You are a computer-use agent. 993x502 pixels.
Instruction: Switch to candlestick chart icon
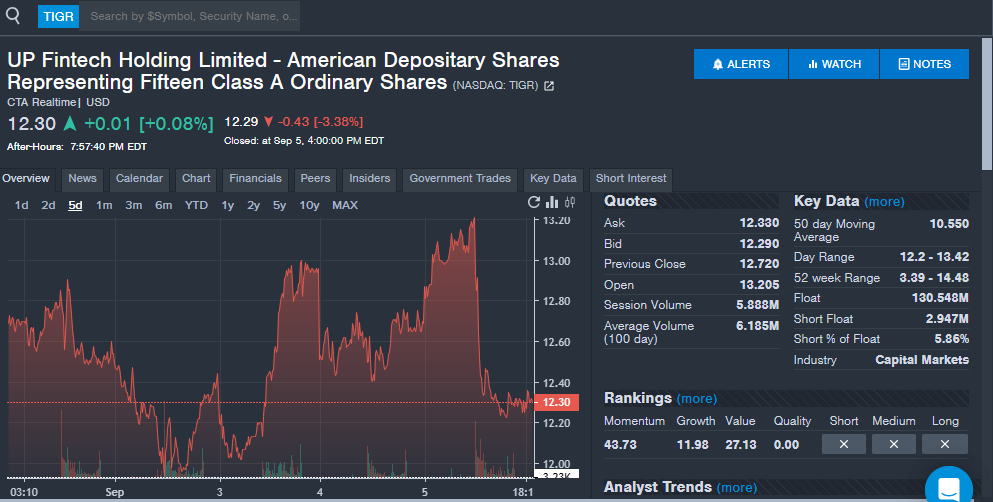[x=570, y=202]
